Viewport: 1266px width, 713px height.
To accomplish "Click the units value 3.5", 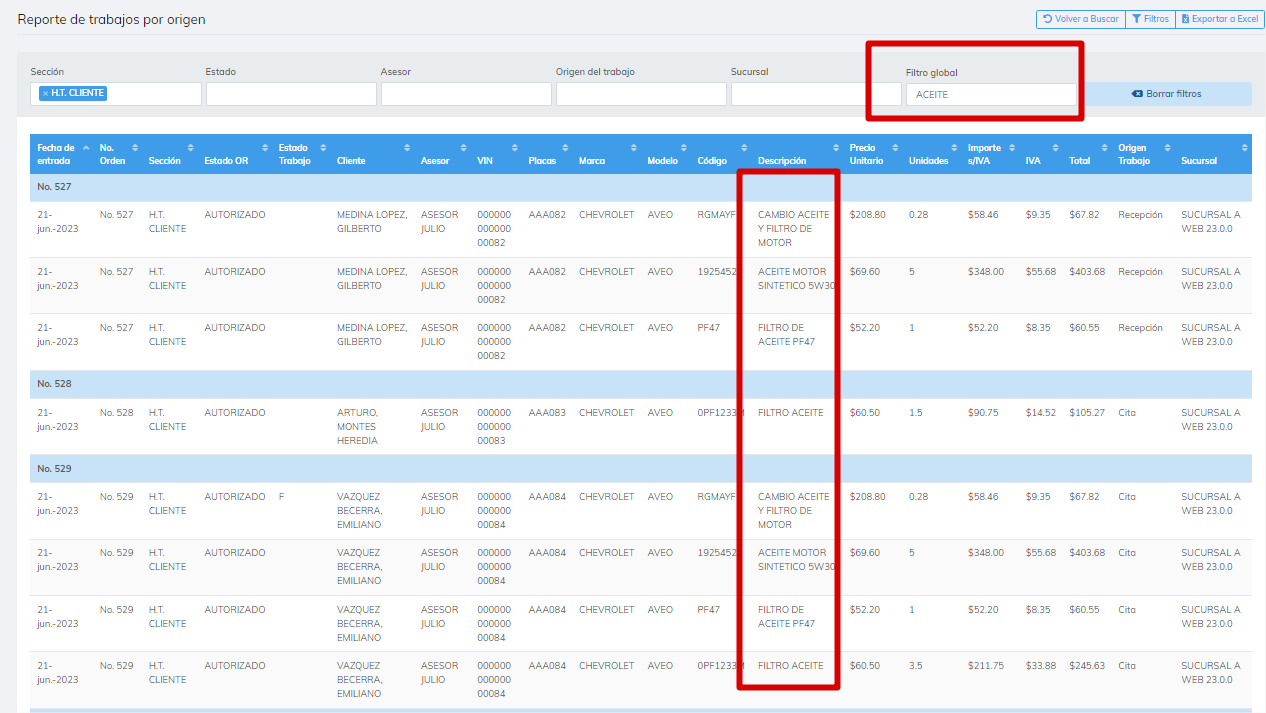I will (x=916, y=665).
